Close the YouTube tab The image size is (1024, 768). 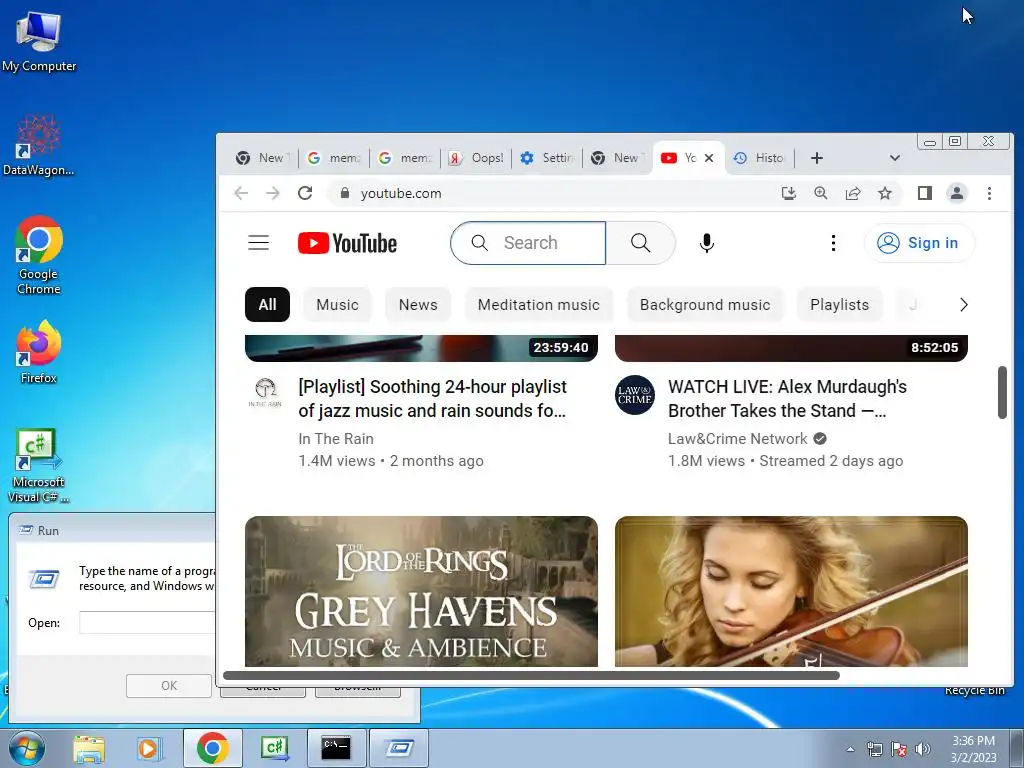709,158
